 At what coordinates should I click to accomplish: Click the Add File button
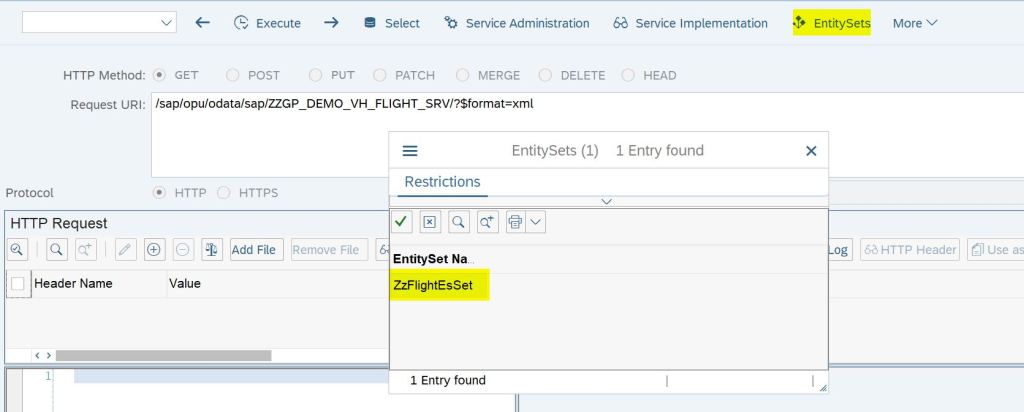(x=254, y=250)
